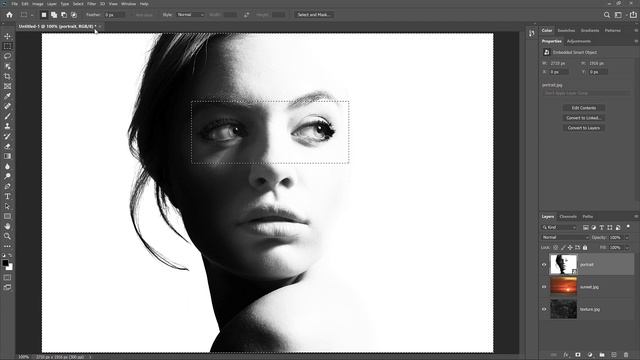Select the Pen tool

pyautogui.click(x=7, y=186)
